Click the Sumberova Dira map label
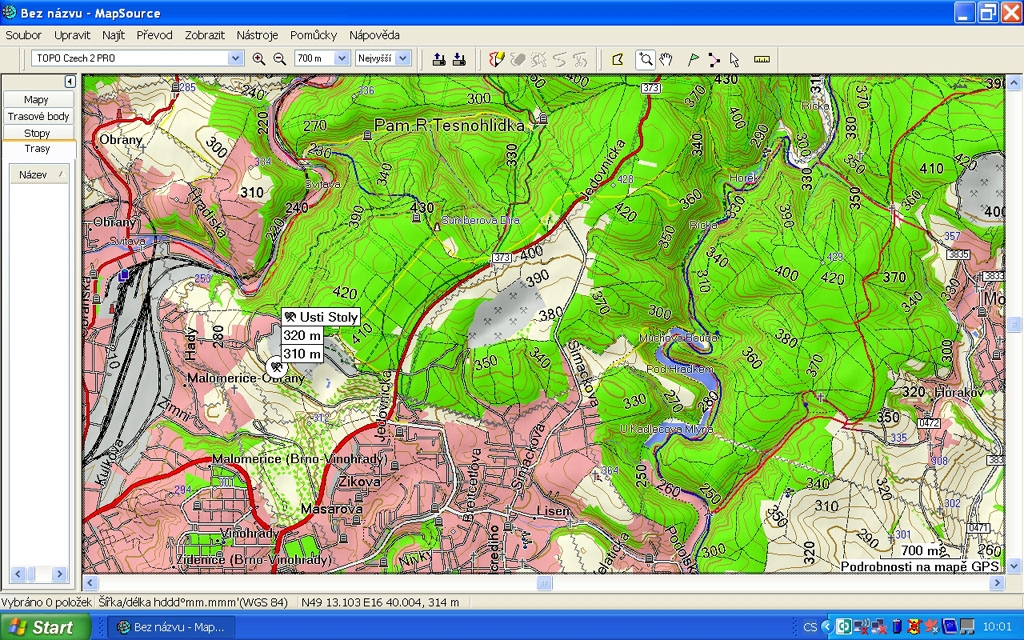This screenshot has height=640, width=1024. pyautogui.click(x=481, y=220)
